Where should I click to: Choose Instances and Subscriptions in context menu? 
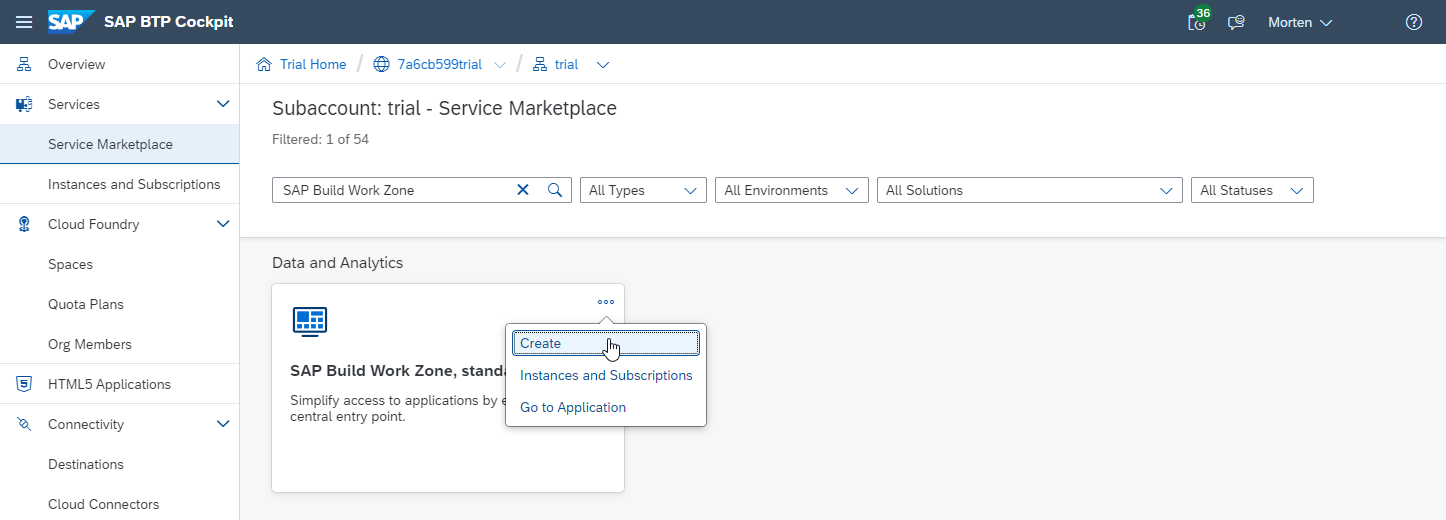coord(606,375)
